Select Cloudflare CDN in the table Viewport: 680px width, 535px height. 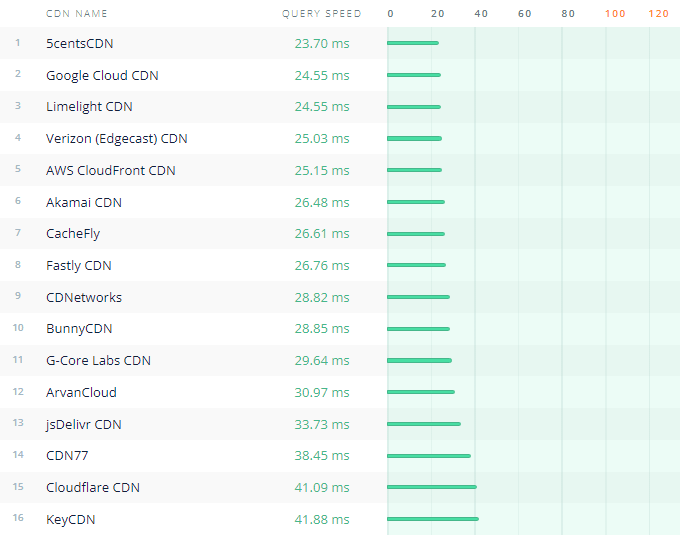tap(93, 488)
